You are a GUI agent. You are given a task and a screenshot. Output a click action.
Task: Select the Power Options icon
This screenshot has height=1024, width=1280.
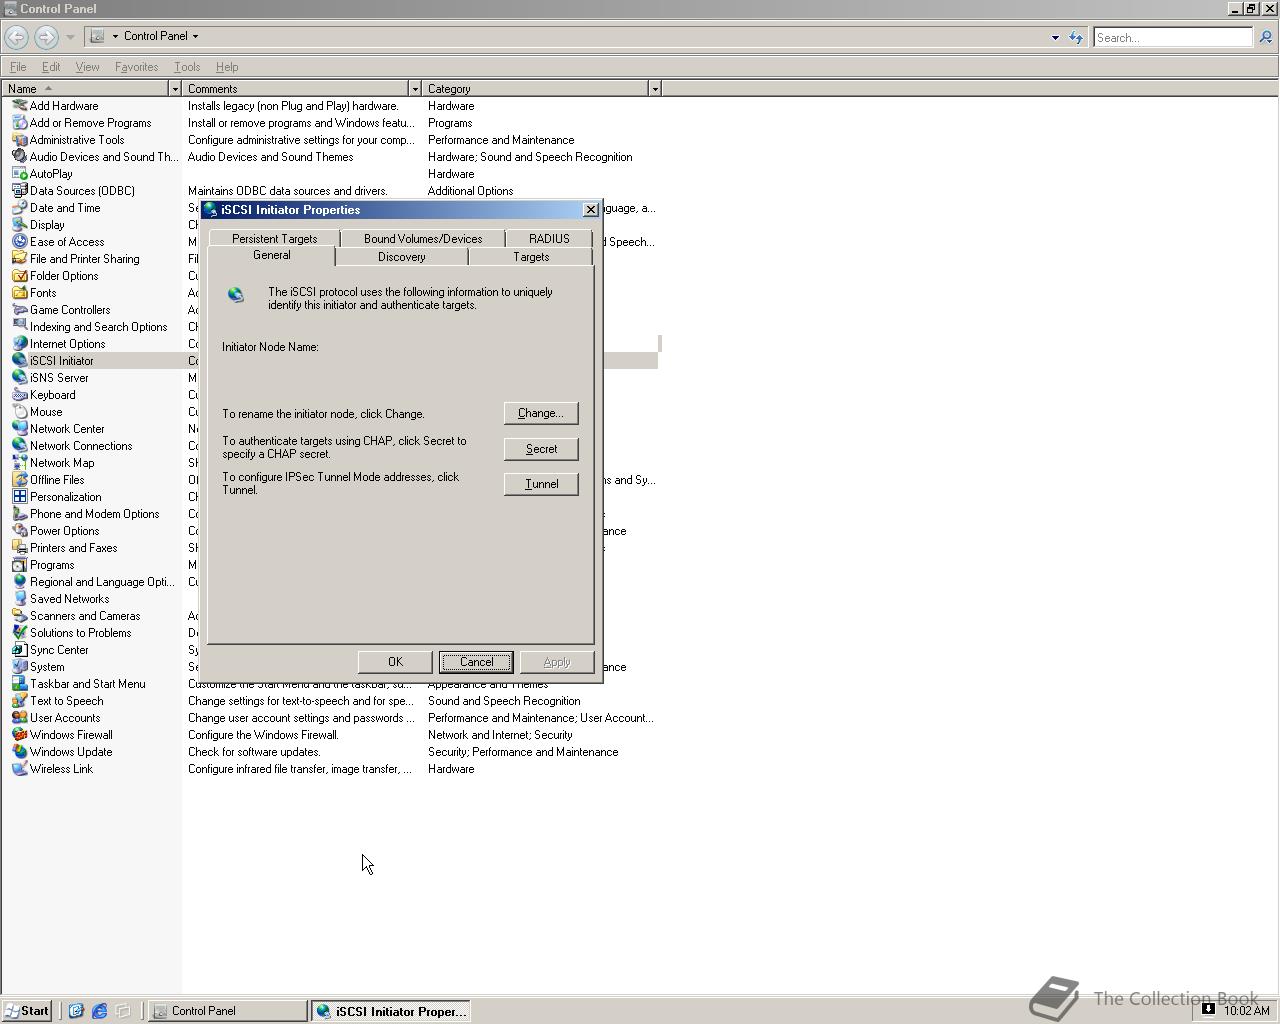tap(19, 531)
